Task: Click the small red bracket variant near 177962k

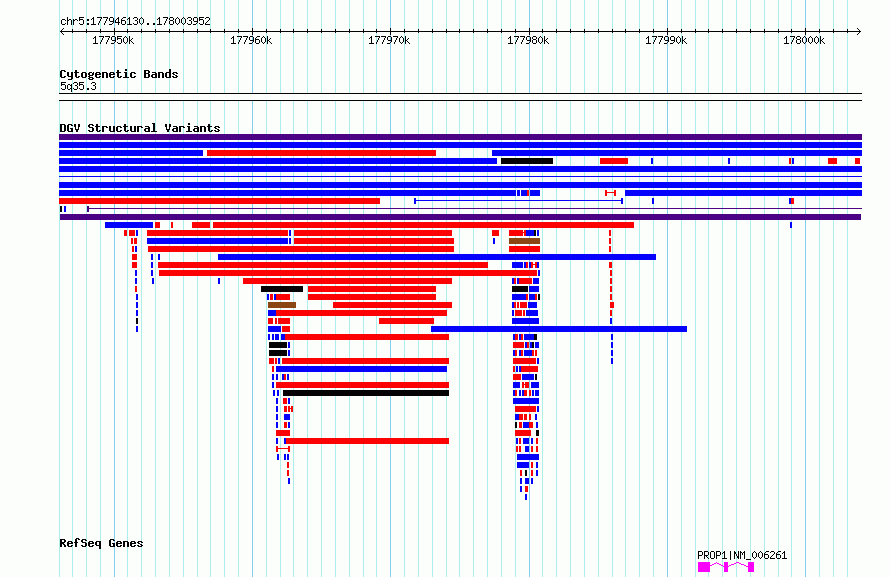Action: click(x=283, y=449)
